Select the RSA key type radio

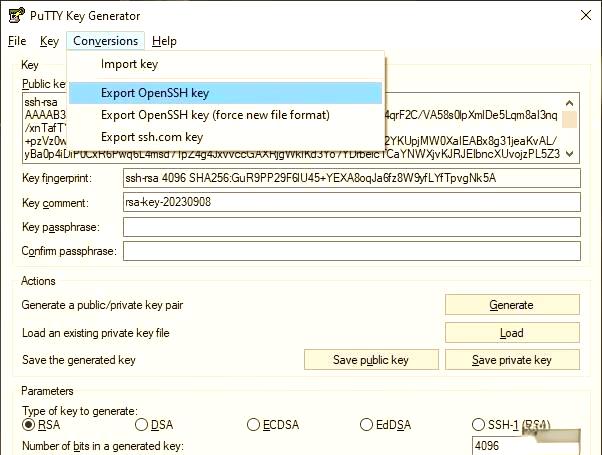click(x=29, y=425)
